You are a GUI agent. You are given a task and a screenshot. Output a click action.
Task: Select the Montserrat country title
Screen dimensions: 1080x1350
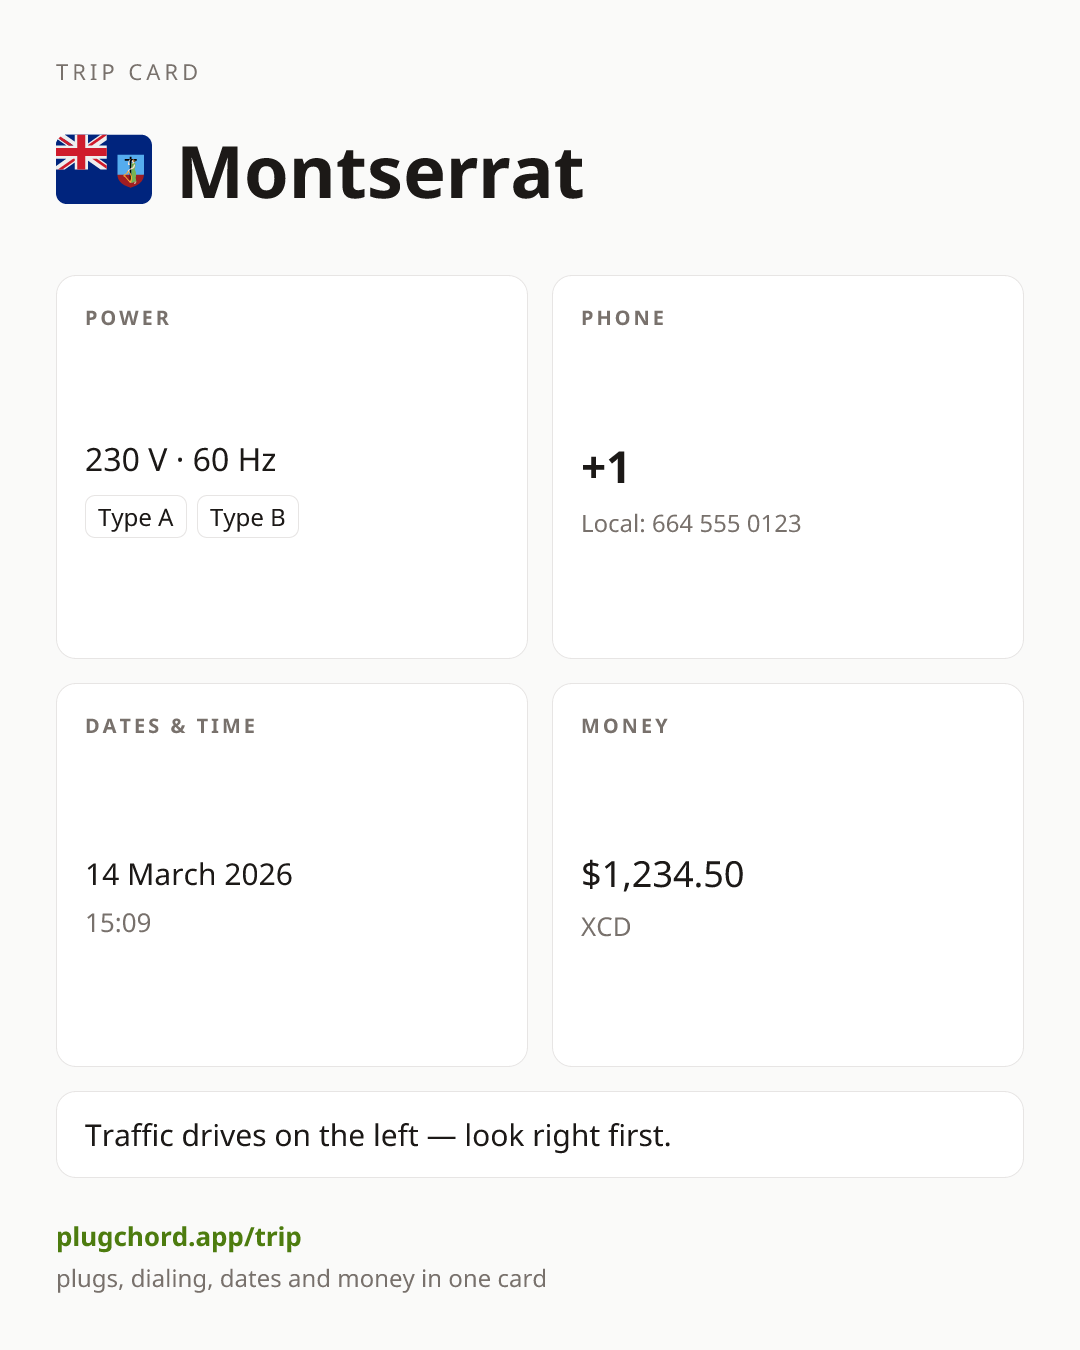pyautogui.click(x=380, y=173)
